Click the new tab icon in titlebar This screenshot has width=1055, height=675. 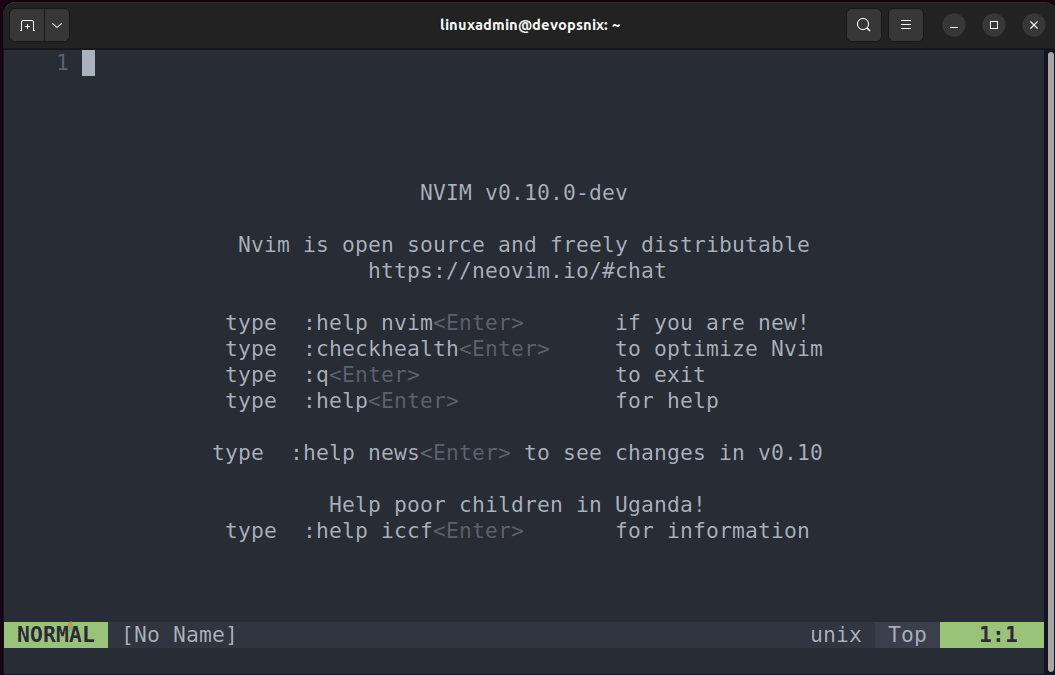(x=27, y=25)
